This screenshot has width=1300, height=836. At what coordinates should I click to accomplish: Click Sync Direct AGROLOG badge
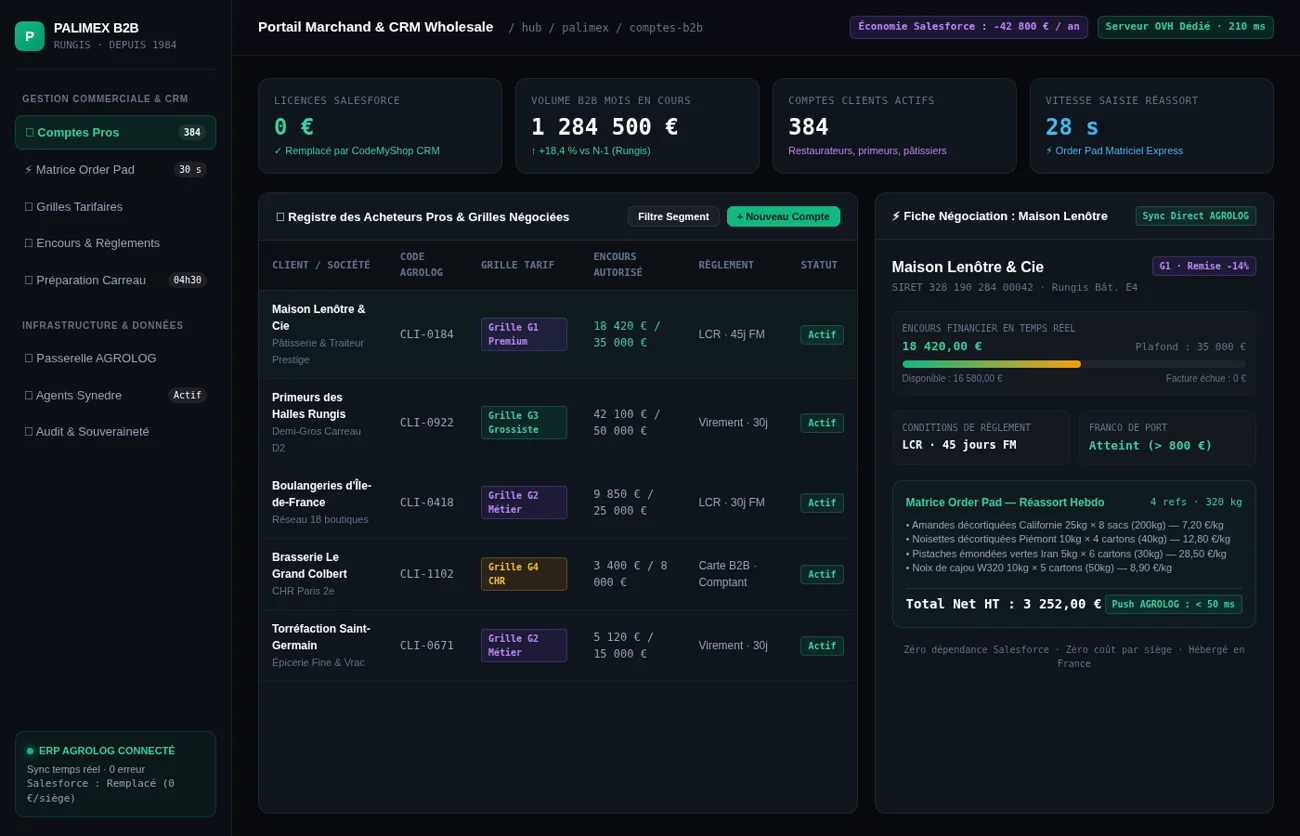1195,216
